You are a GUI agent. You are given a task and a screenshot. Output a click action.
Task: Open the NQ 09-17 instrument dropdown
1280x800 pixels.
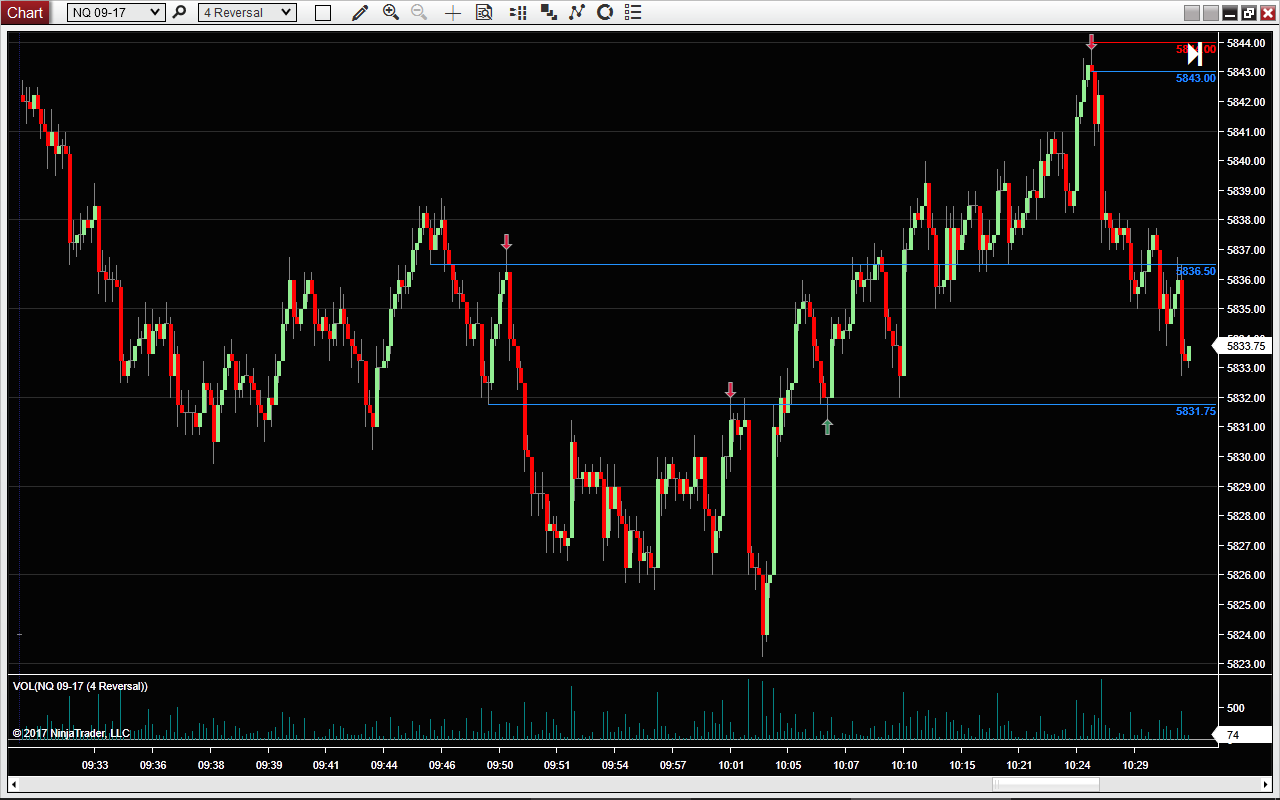point(115,12)
